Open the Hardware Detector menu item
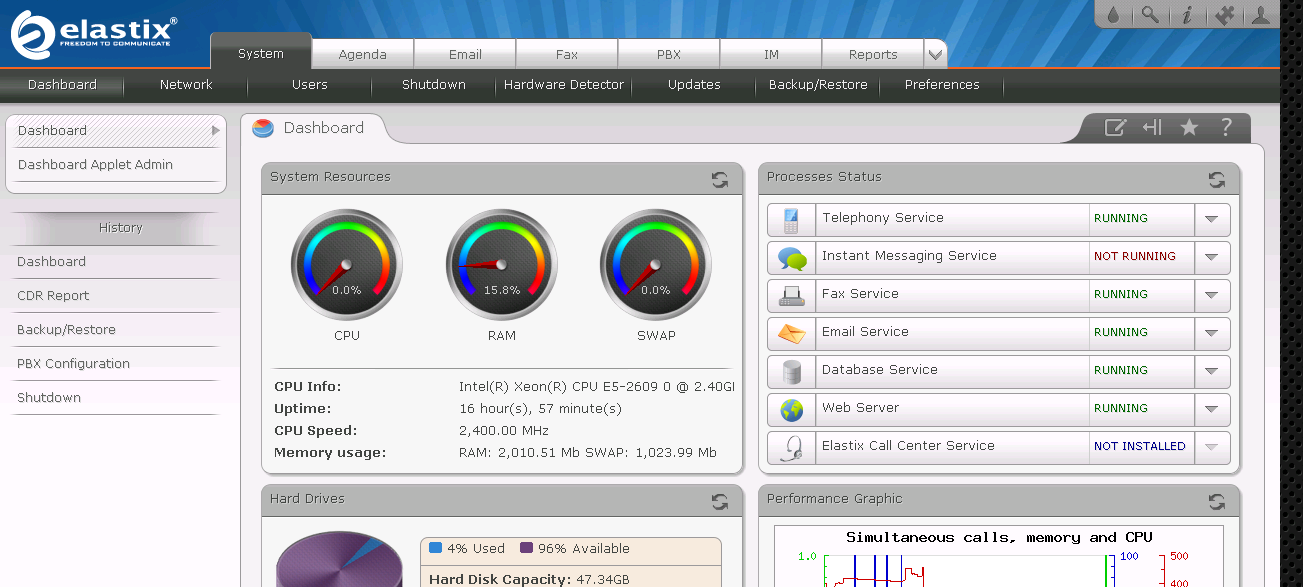 pos(563,85)
